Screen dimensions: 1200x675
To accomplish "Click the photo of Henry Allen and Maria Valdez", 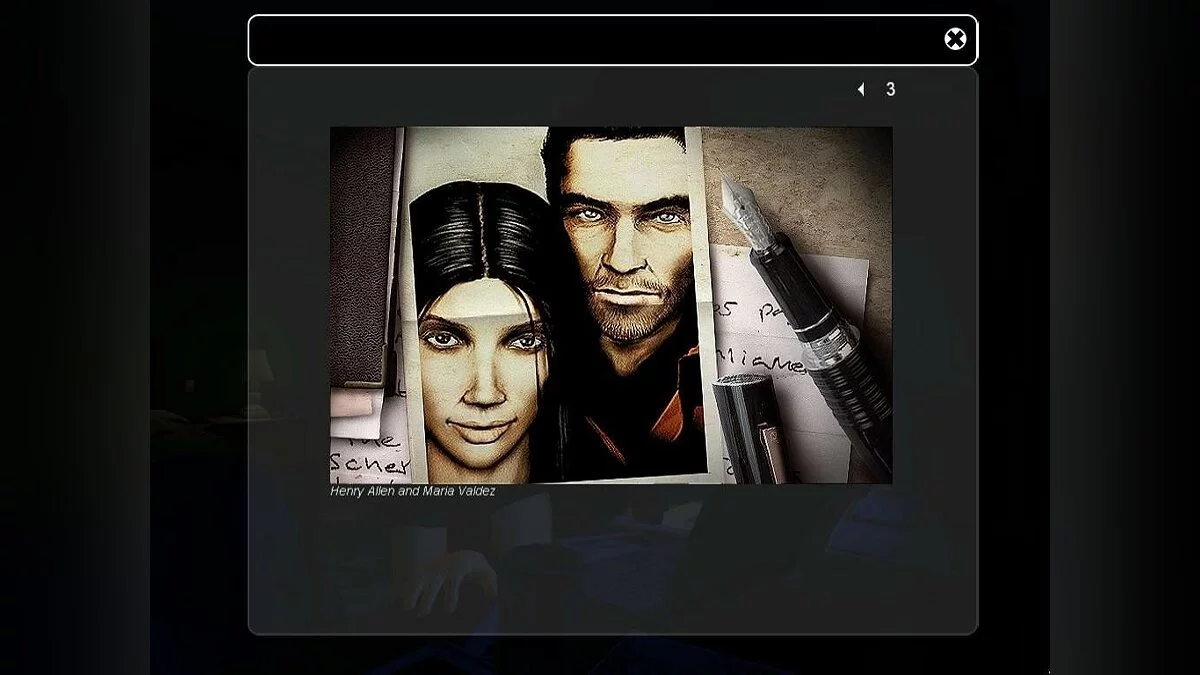I will (611, 305).
